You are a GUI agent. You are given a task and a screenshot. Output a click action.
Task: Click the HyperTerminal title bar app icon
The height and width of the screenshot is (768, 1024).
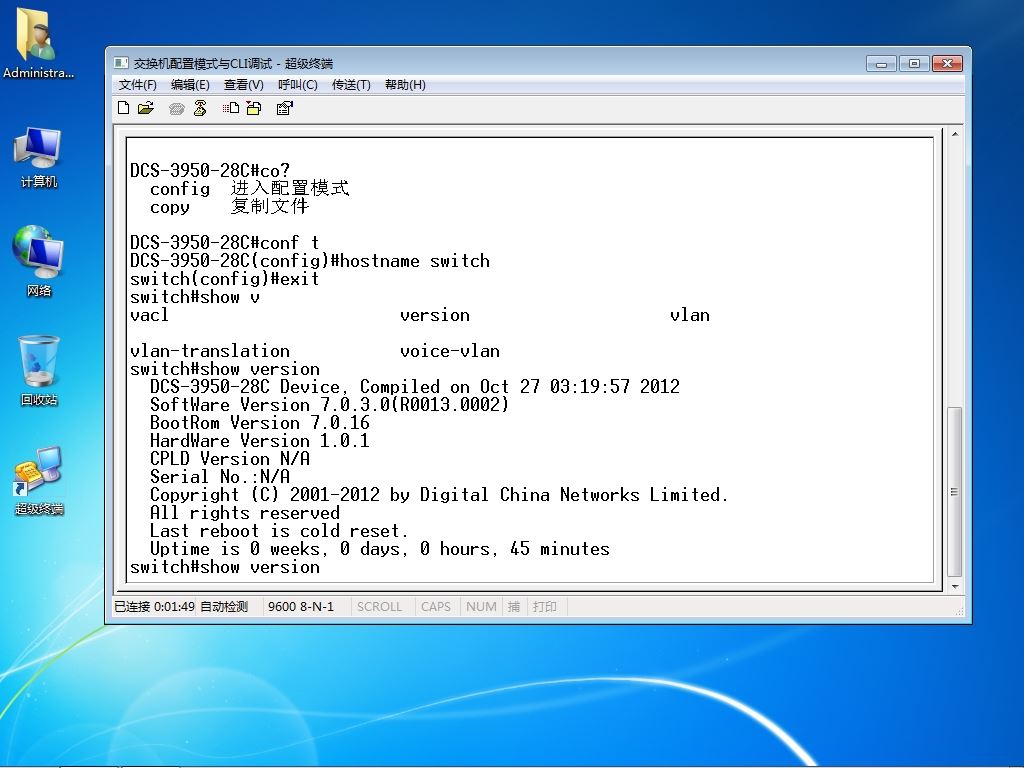(121, 63)
